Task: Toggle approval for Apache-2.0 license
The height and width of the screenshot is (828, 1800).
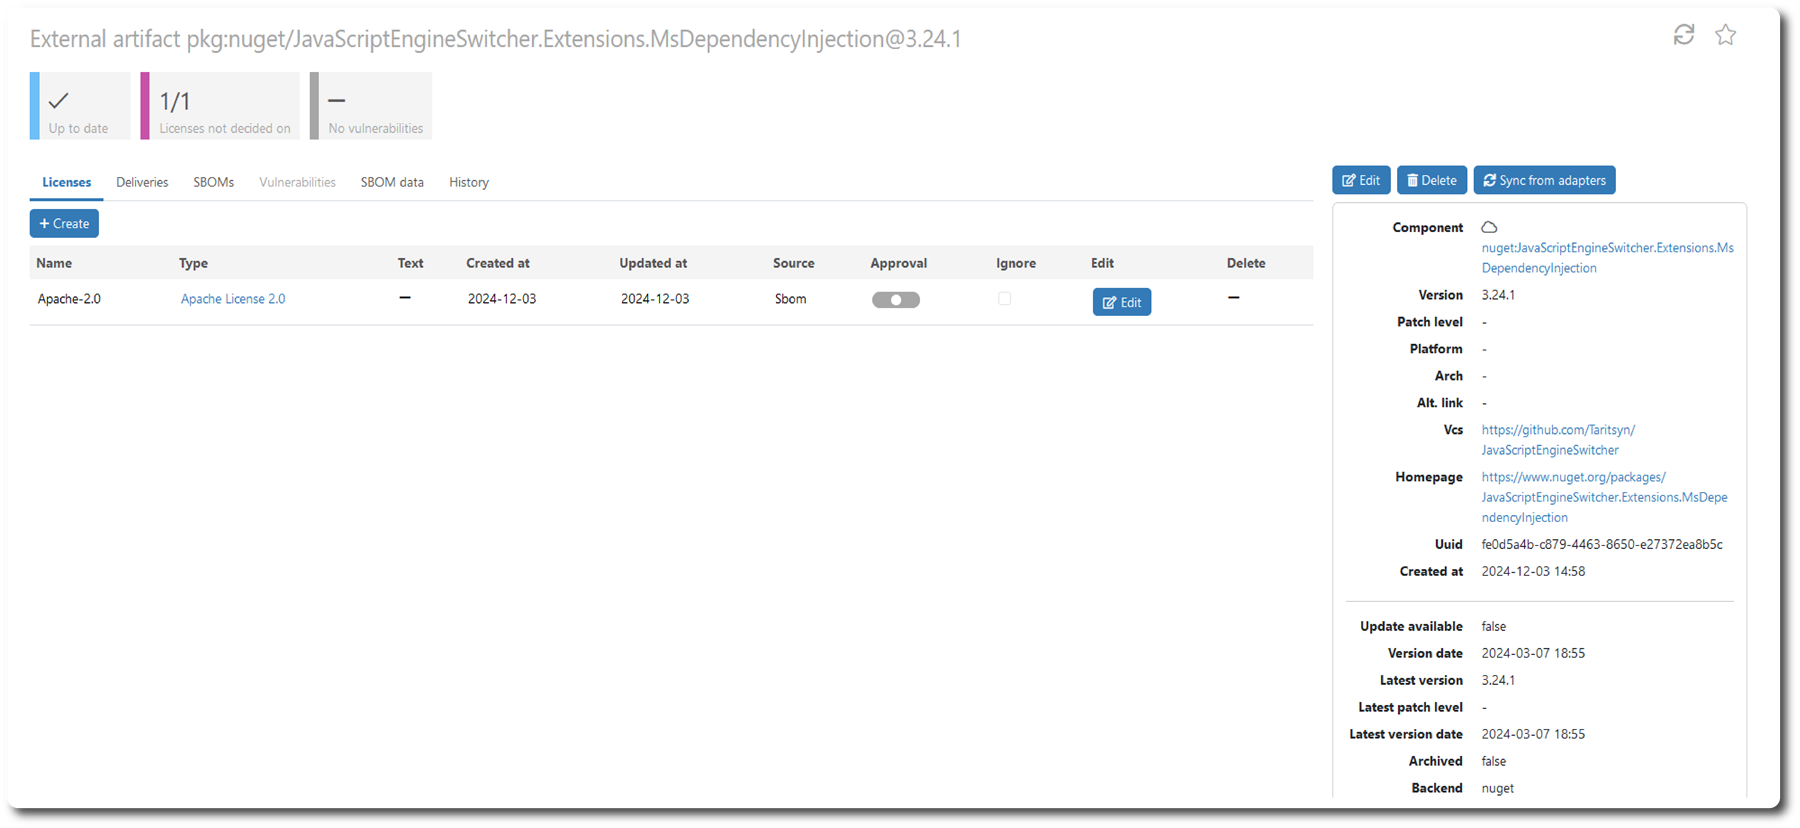Action: coord(896,300)
